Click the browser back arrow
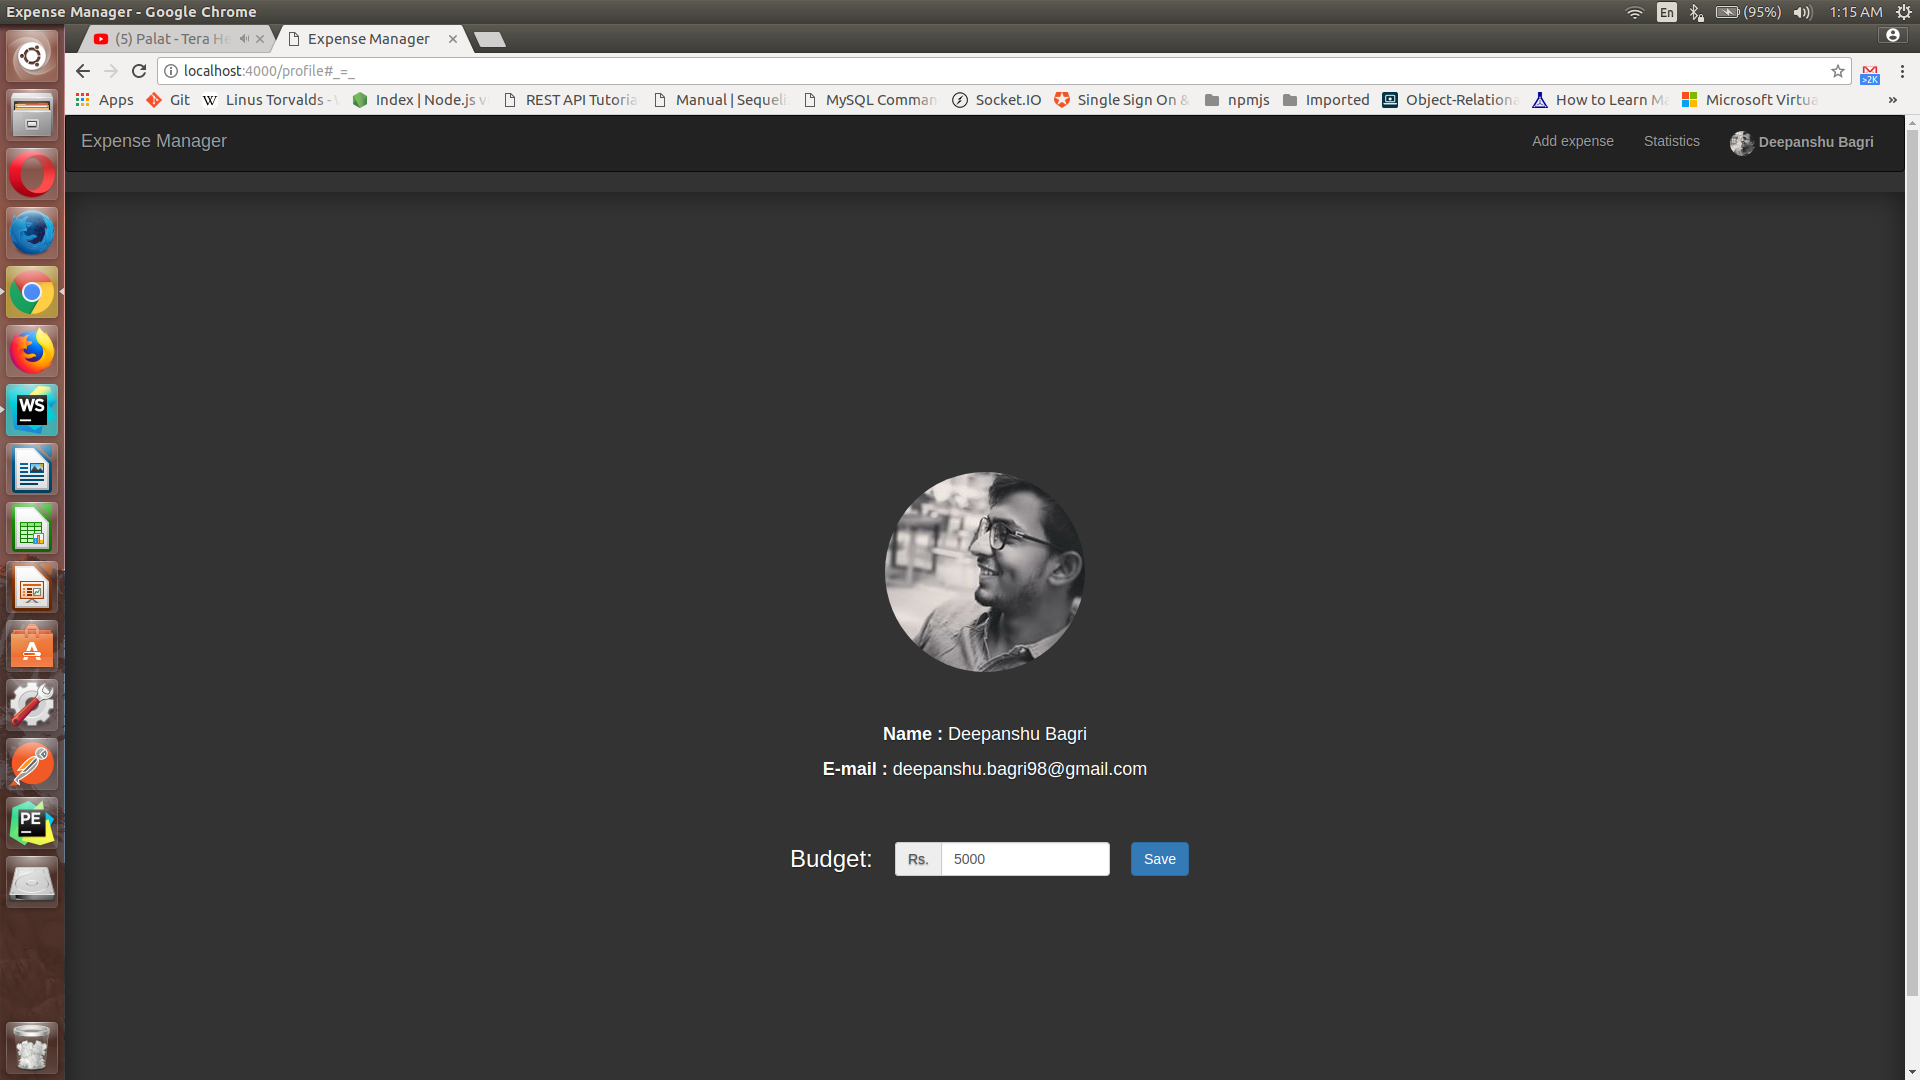1920x1080 pixels. [83, 71]
